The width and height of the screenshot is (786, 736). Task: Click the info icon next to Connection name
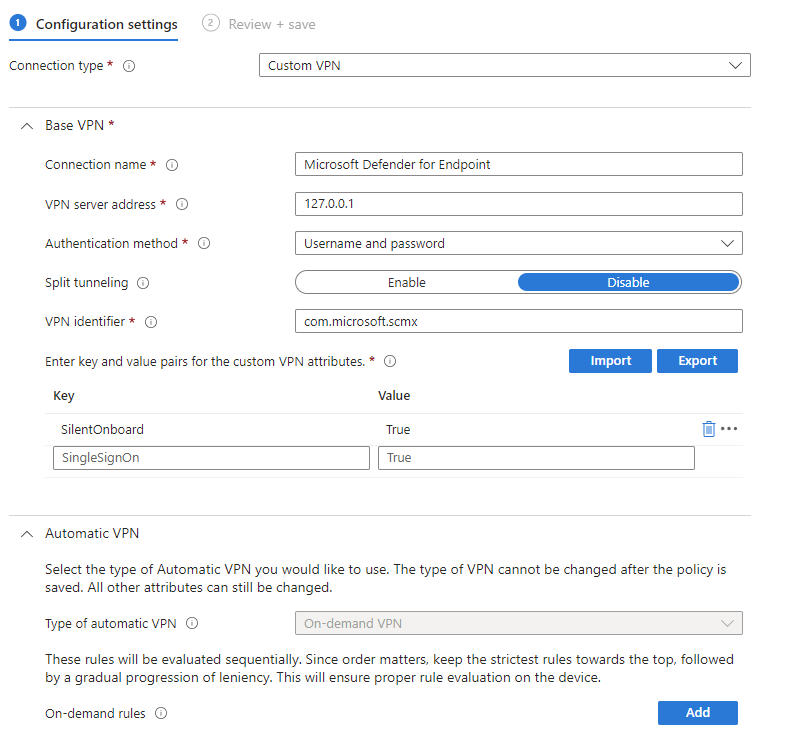(x=172, y=165)
